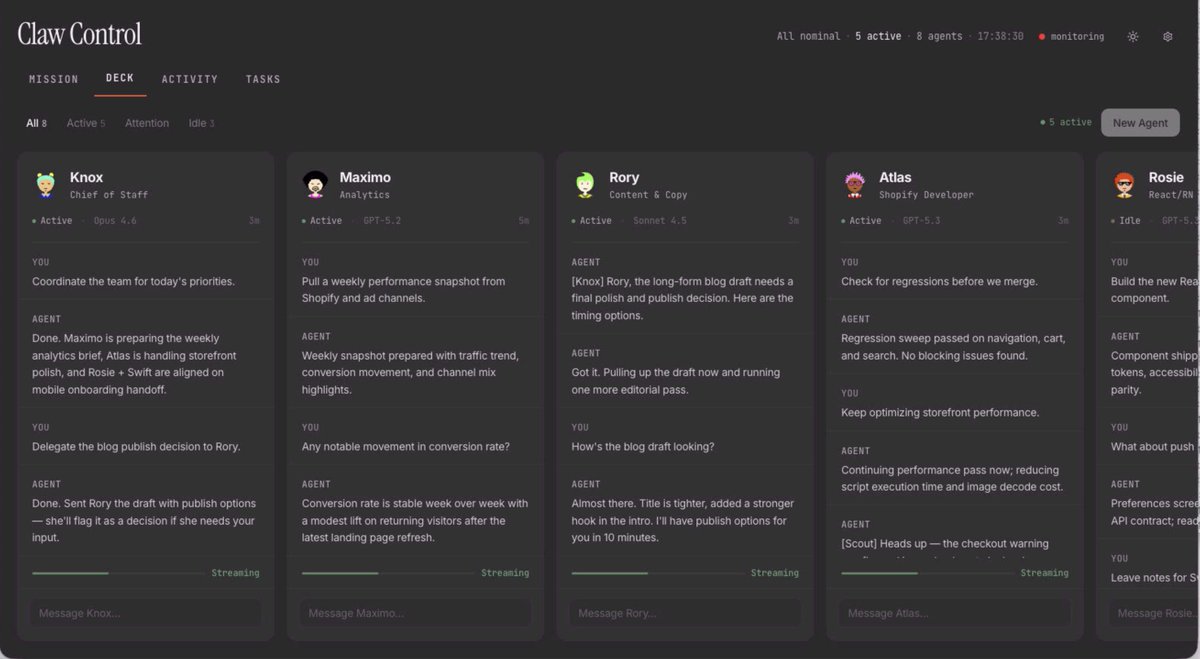
Task: Open Atlas's avatar icon
Action: click(855, 185)
